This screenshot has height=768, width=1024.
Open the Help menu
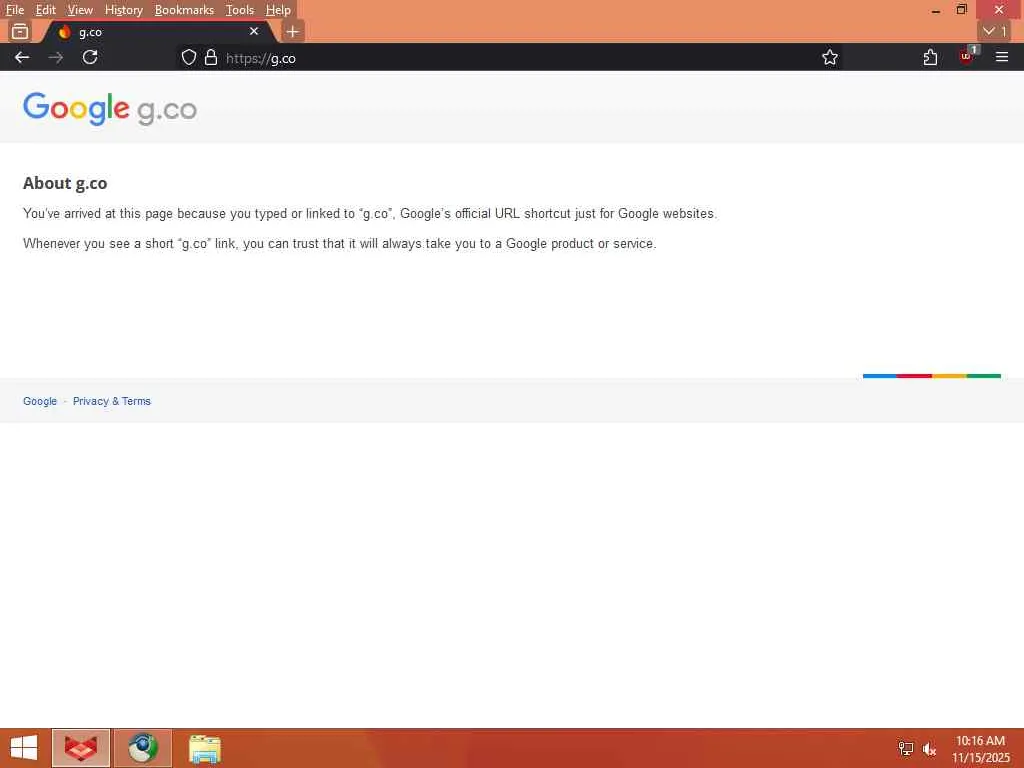pyautogui.click(x=278, y=10)
